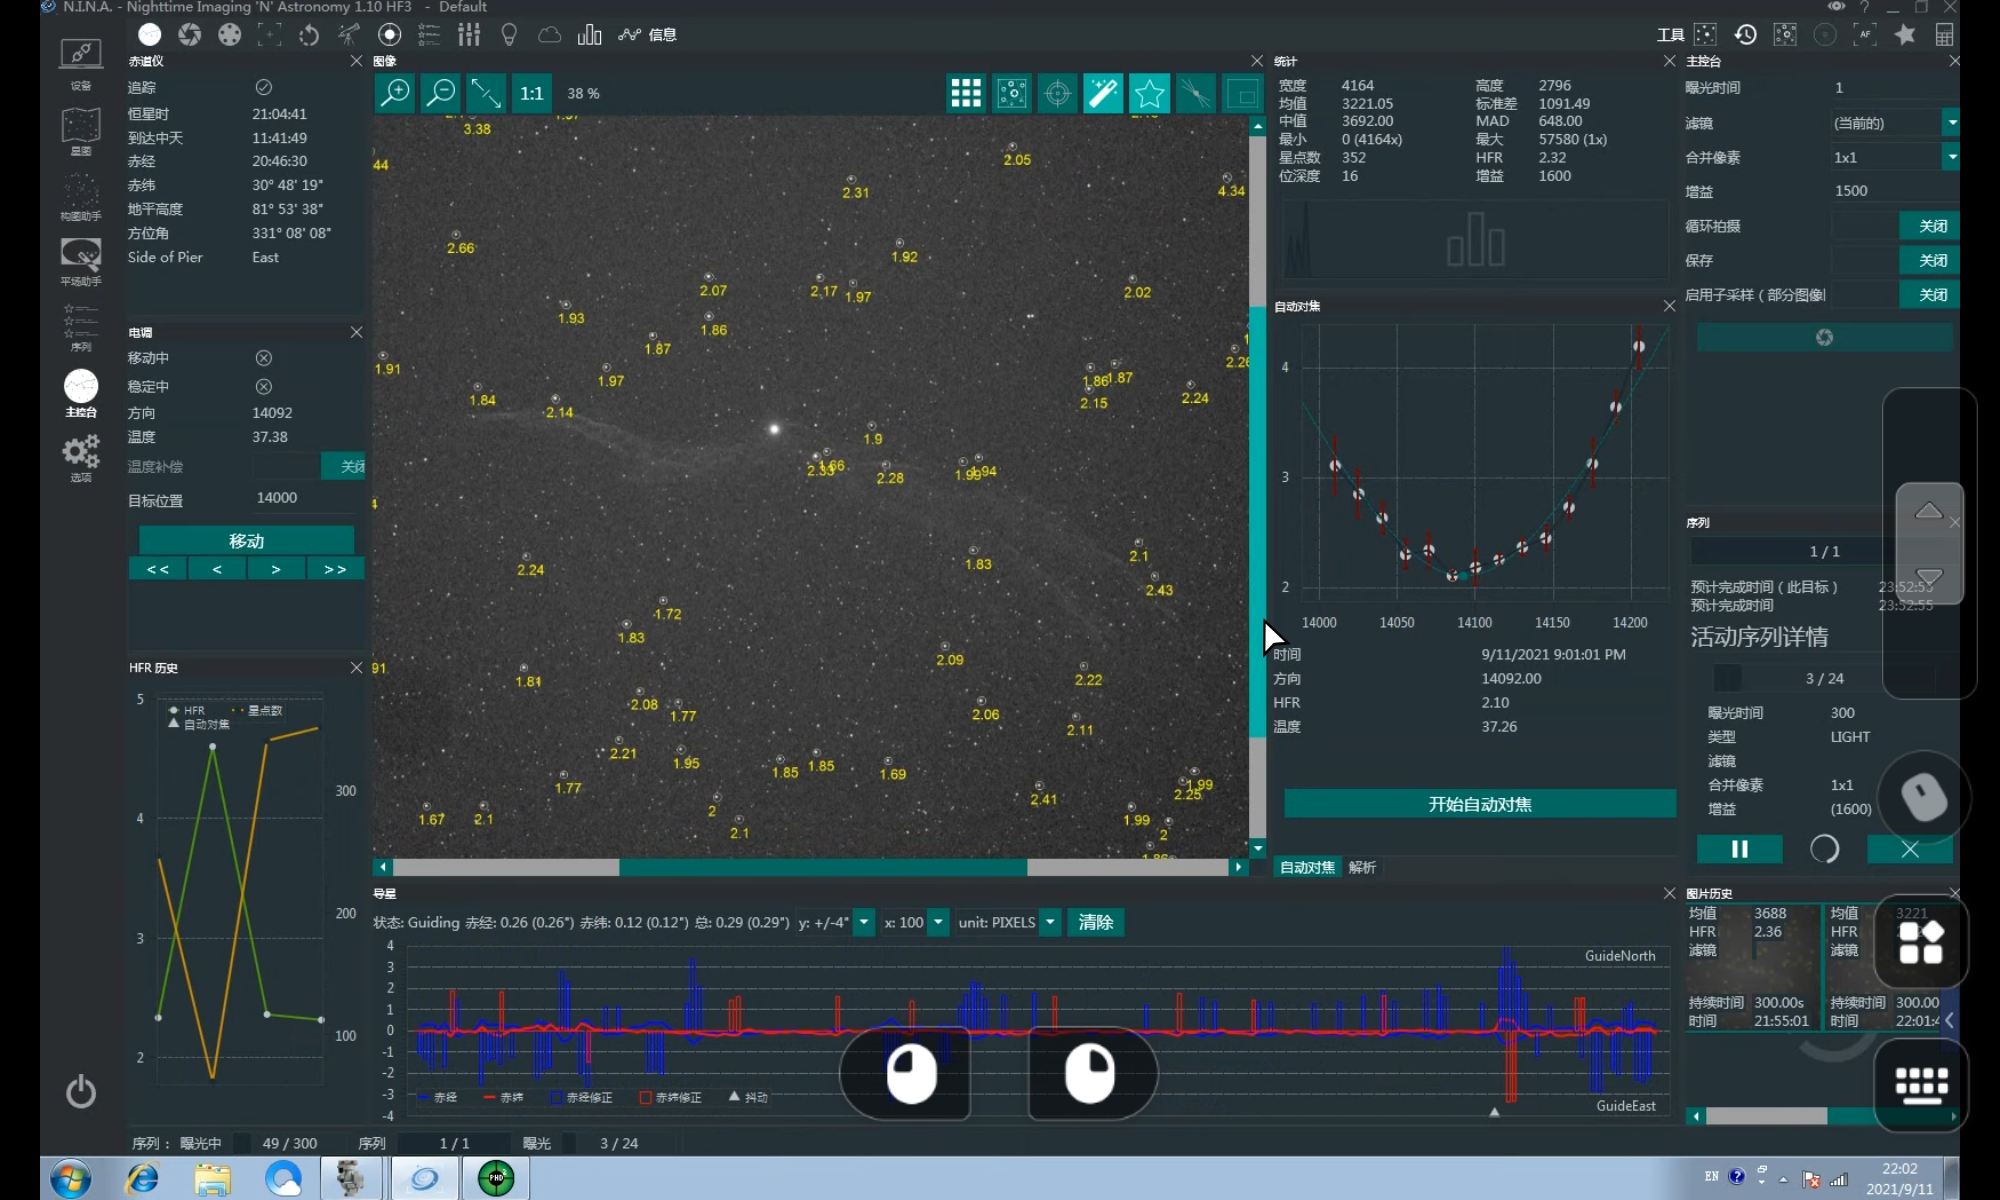Image resolution: width=2000 pixels, height=1200 pixels.
Task: Open the Framing Assistant sidebar section
Action: click(x=81, y=197)
